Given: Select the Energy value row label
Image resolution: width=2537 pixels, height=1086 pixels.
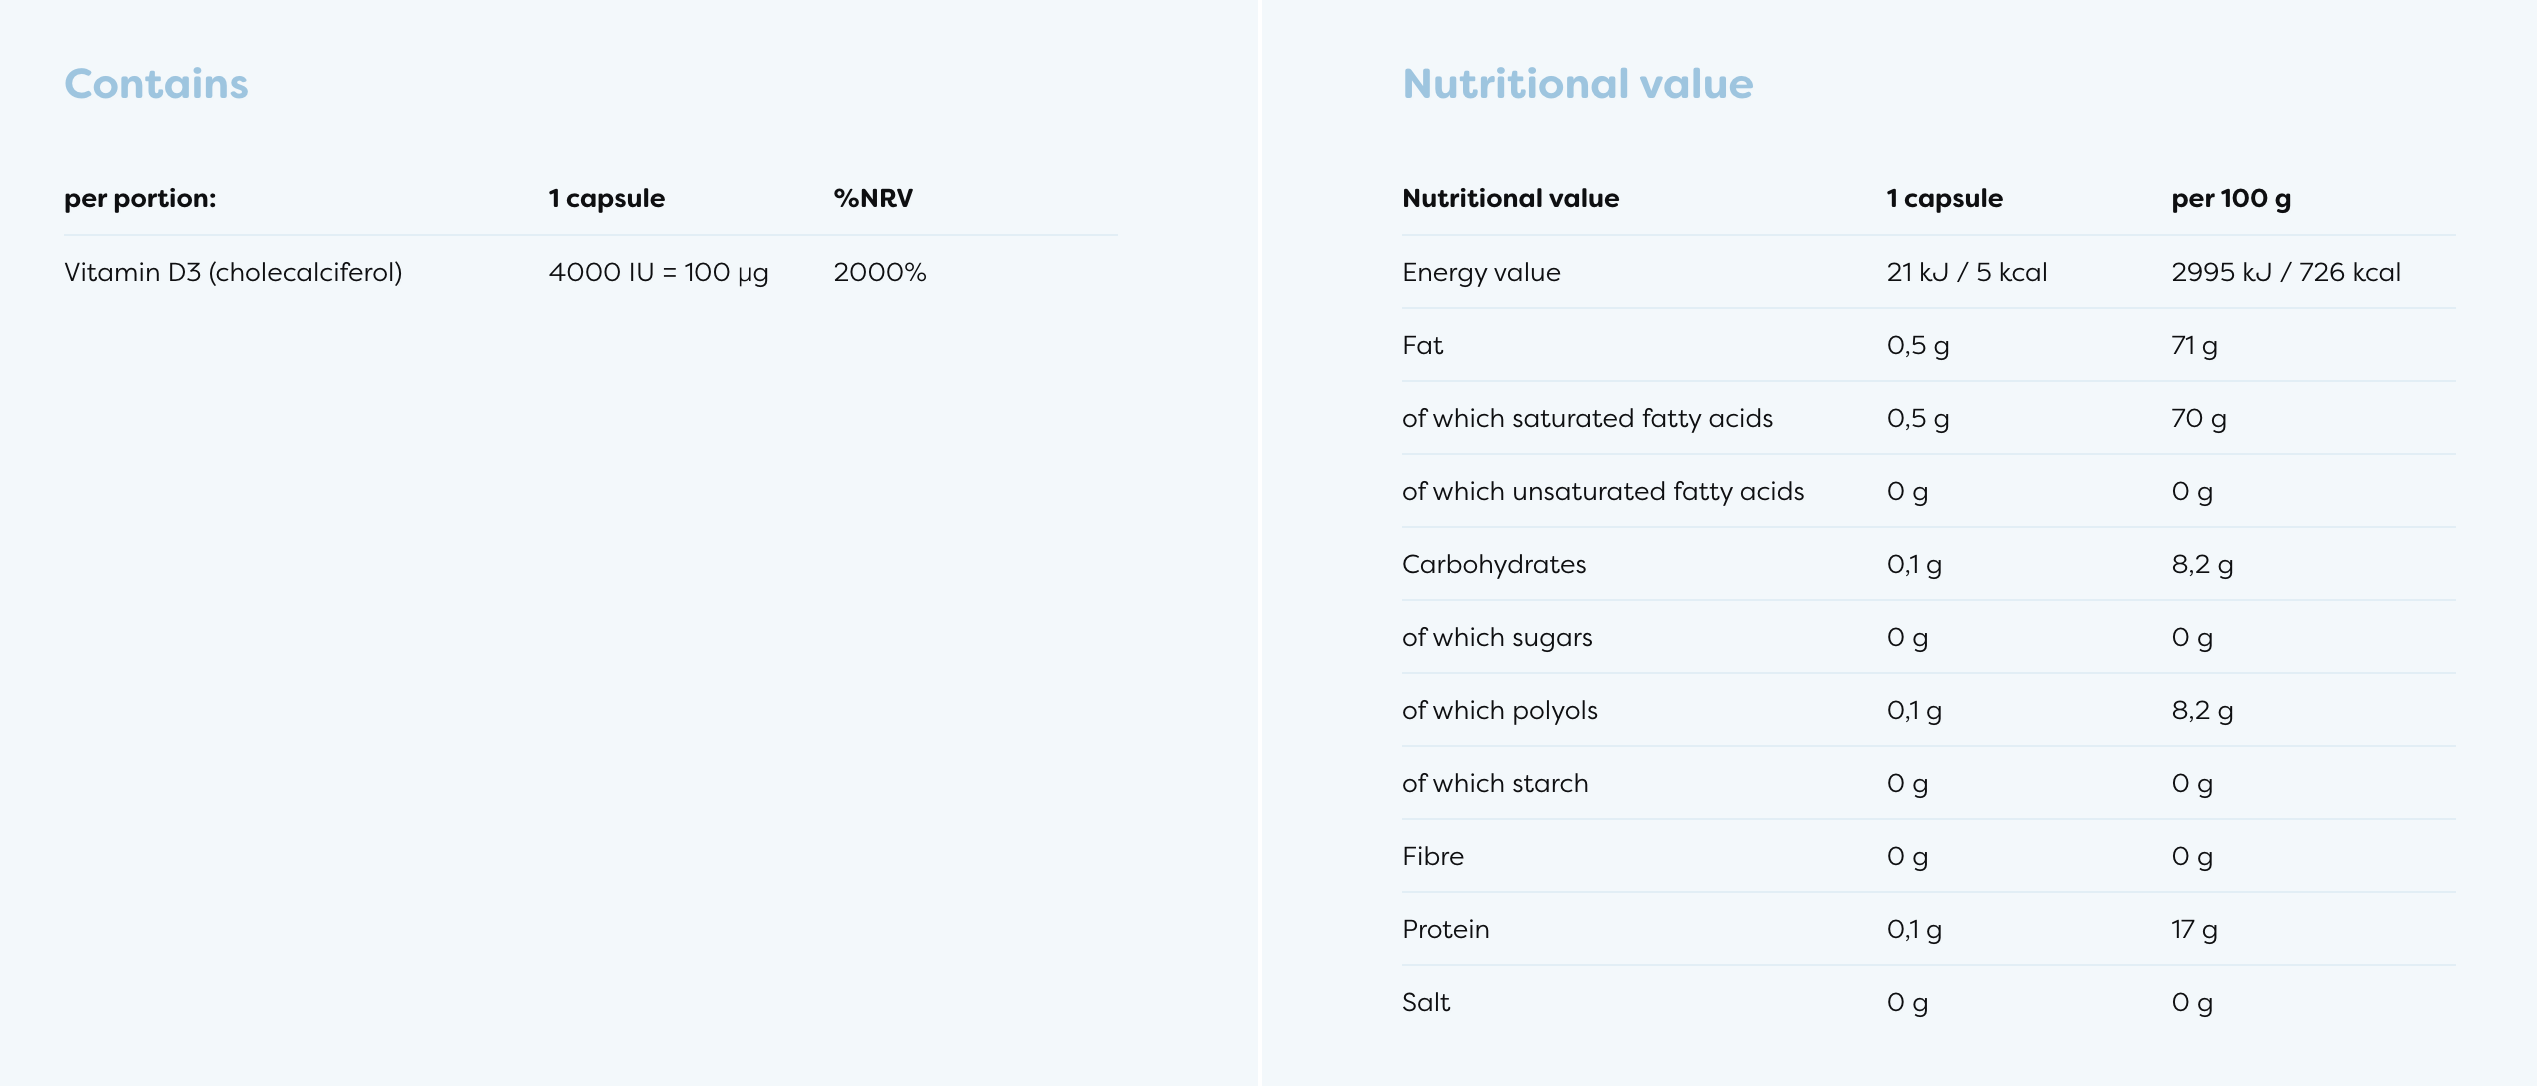Looking at the screenshot, I should click(1480, 272).
